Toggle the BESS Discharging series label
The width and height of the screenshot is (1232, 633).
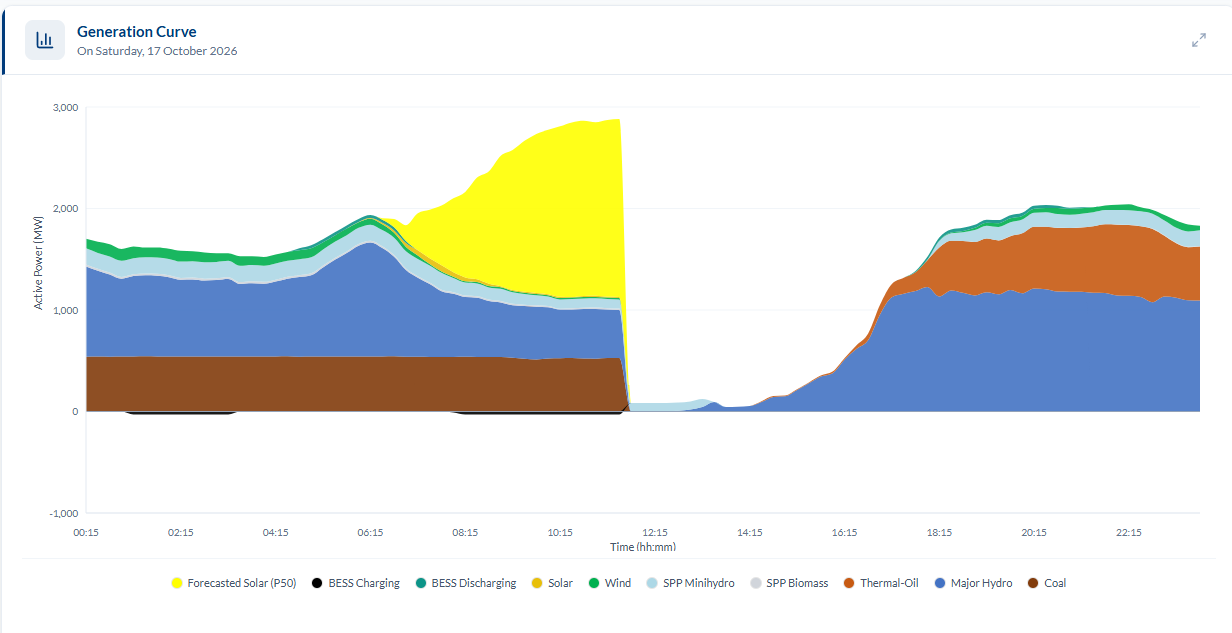coord(474,583)
